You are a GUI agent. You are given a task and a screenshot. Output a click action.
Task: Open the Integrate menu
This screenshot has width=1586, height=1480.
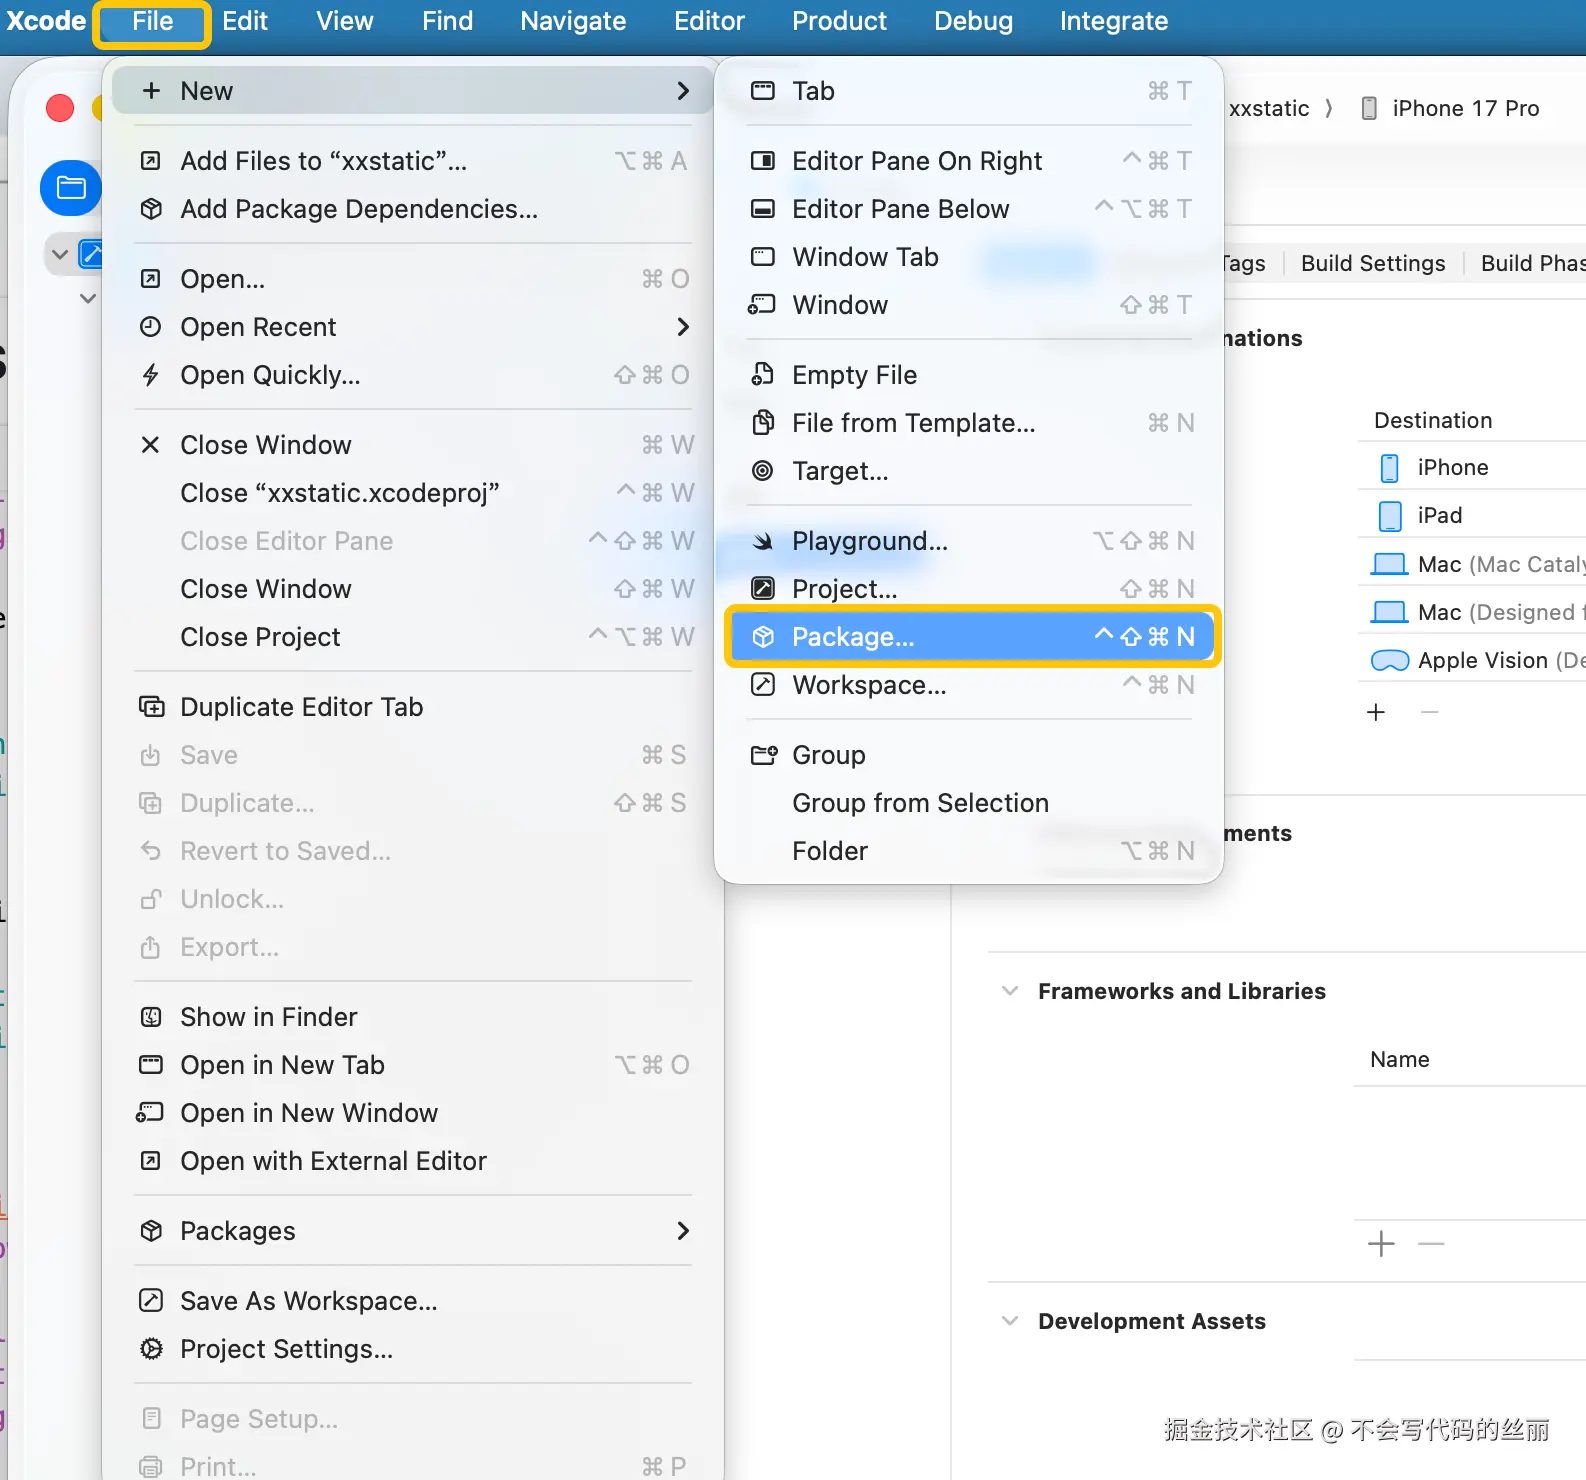(x=1113, y=21)
